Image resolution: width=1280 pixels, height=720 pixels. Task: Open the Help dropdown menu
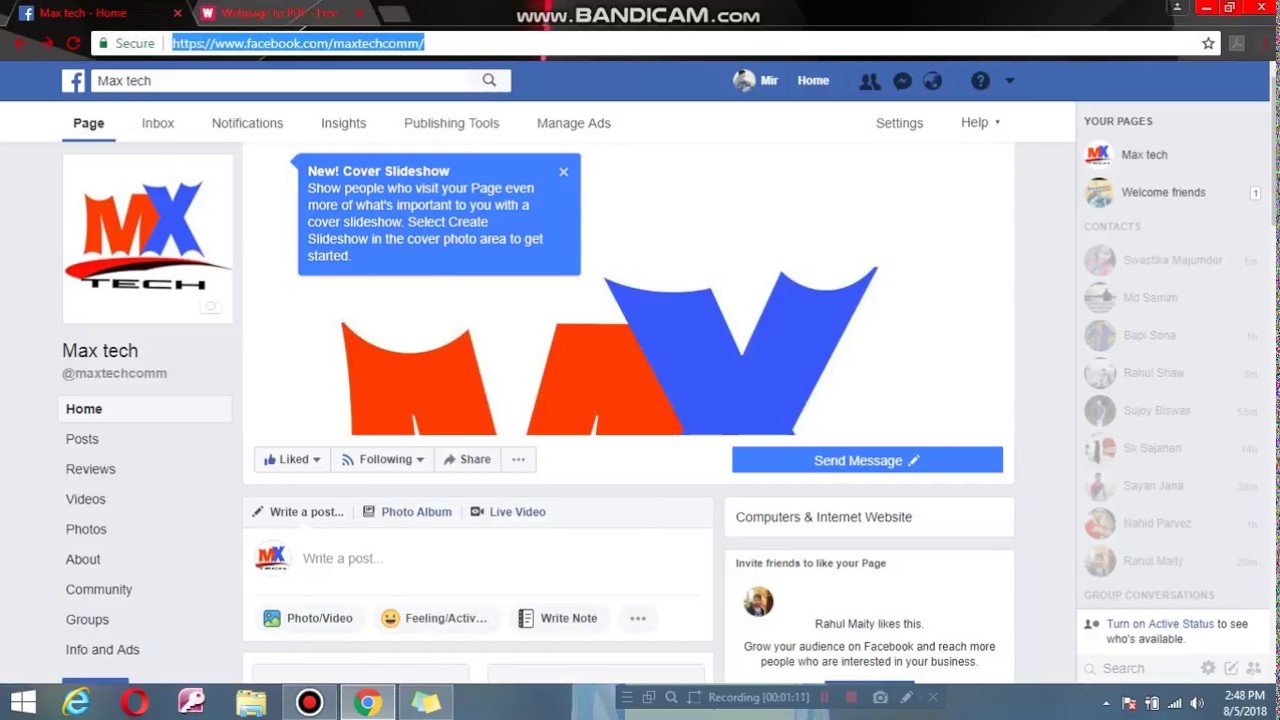980,123
